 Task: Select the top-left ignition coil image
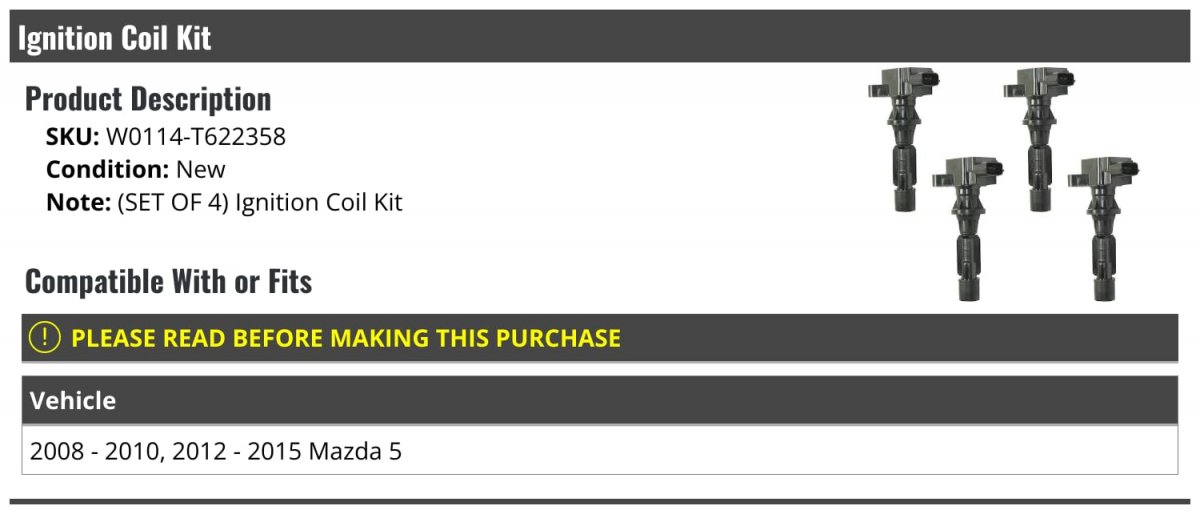(904, 139)
